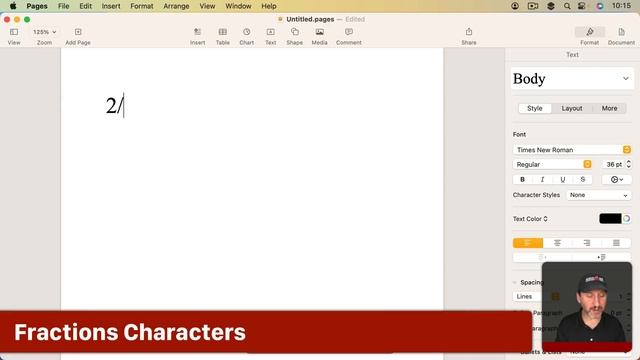Click the 36 pt font size field

[x=613, y=164]
